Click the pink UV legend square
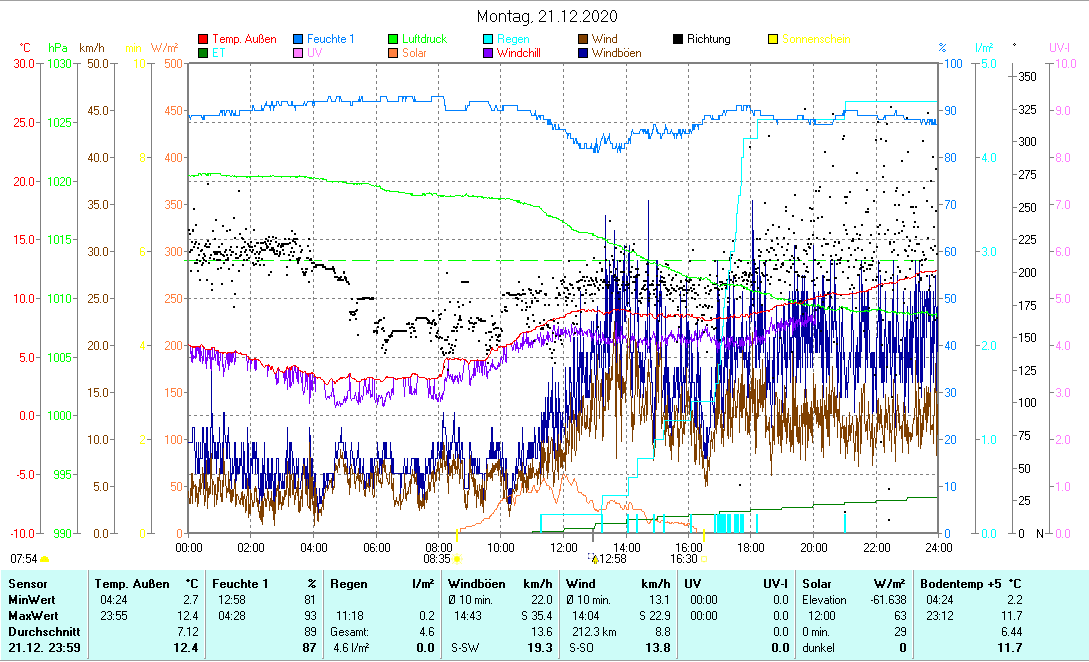The height and width of the screenshot is (662, 1089). pyautogui.click(x=299, y=53)
